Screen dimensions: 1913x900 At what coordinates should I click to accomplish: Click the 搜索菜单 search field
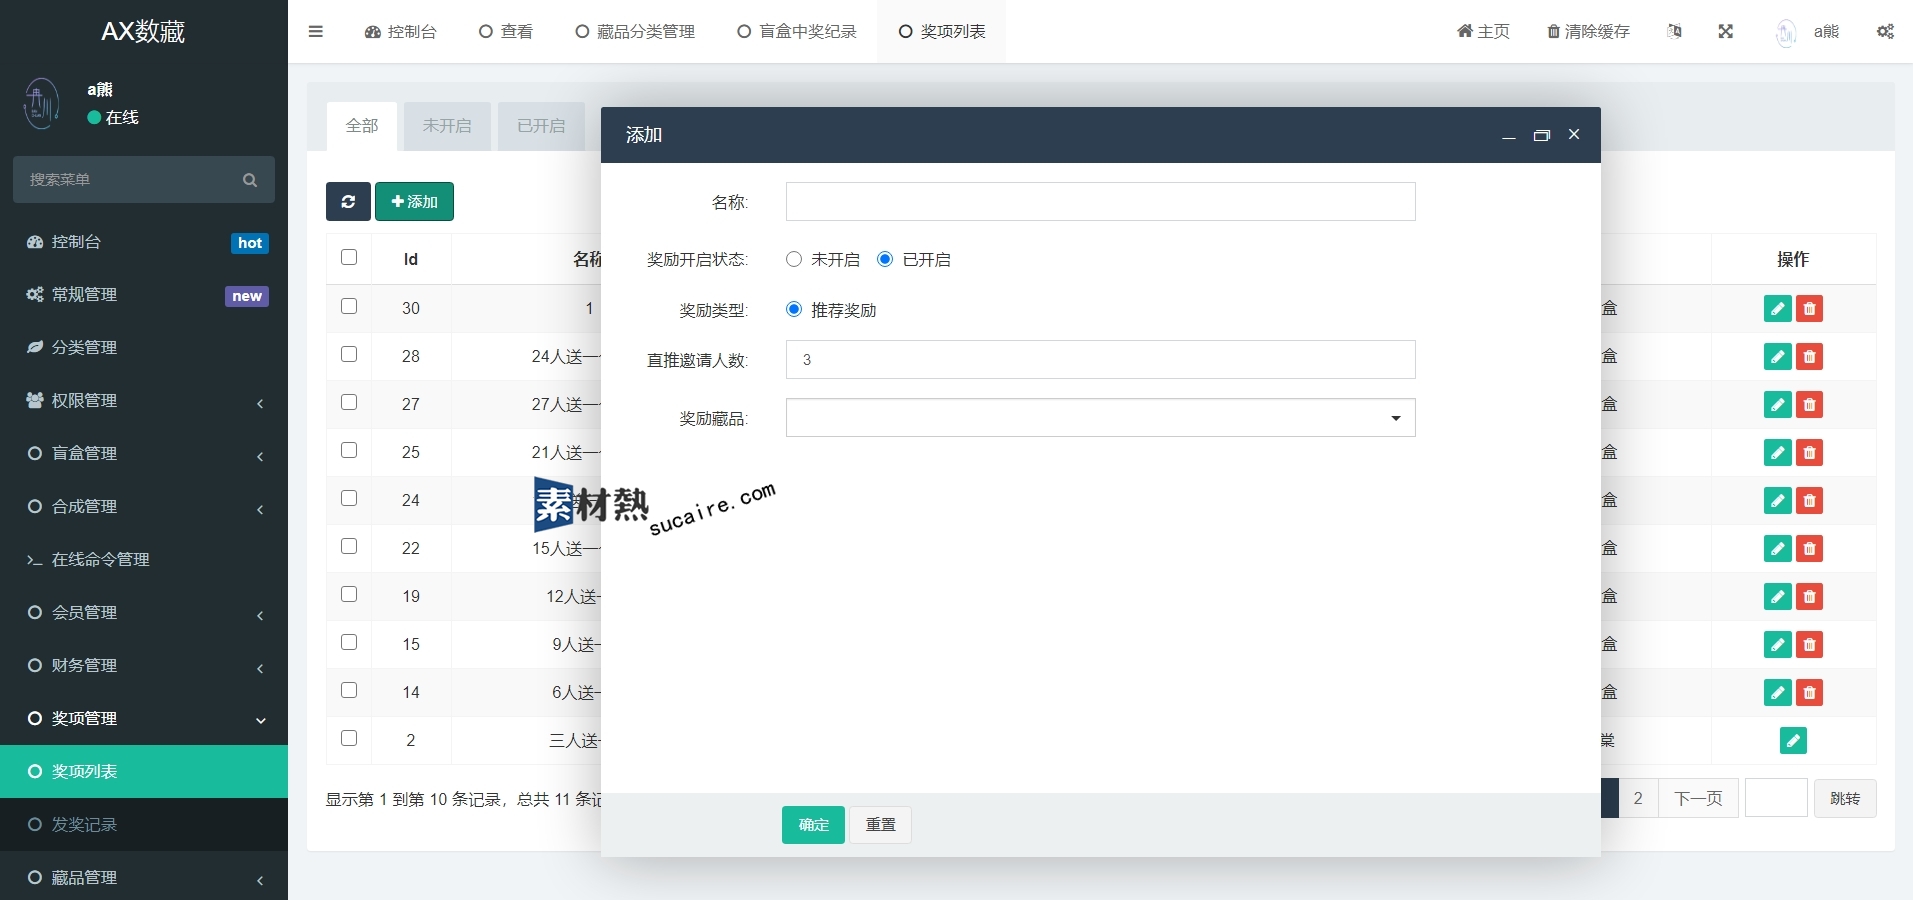[x=144, y=180]
